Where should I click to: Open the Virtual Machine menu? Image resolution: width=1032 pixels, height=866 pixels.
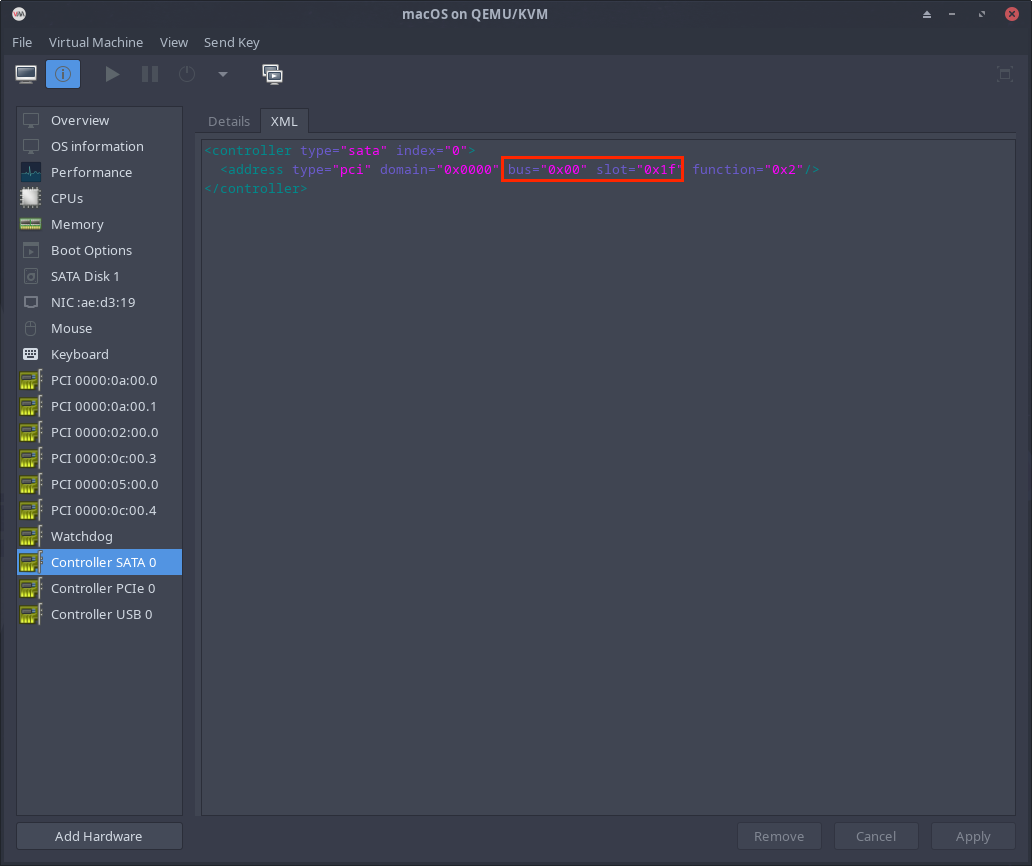click(x=96, y=42)
